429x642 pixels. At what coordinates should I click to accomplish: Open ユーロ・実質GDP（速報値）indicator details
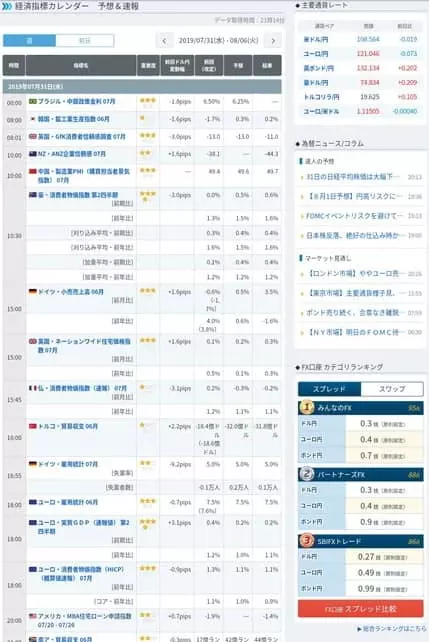[84, 527]
